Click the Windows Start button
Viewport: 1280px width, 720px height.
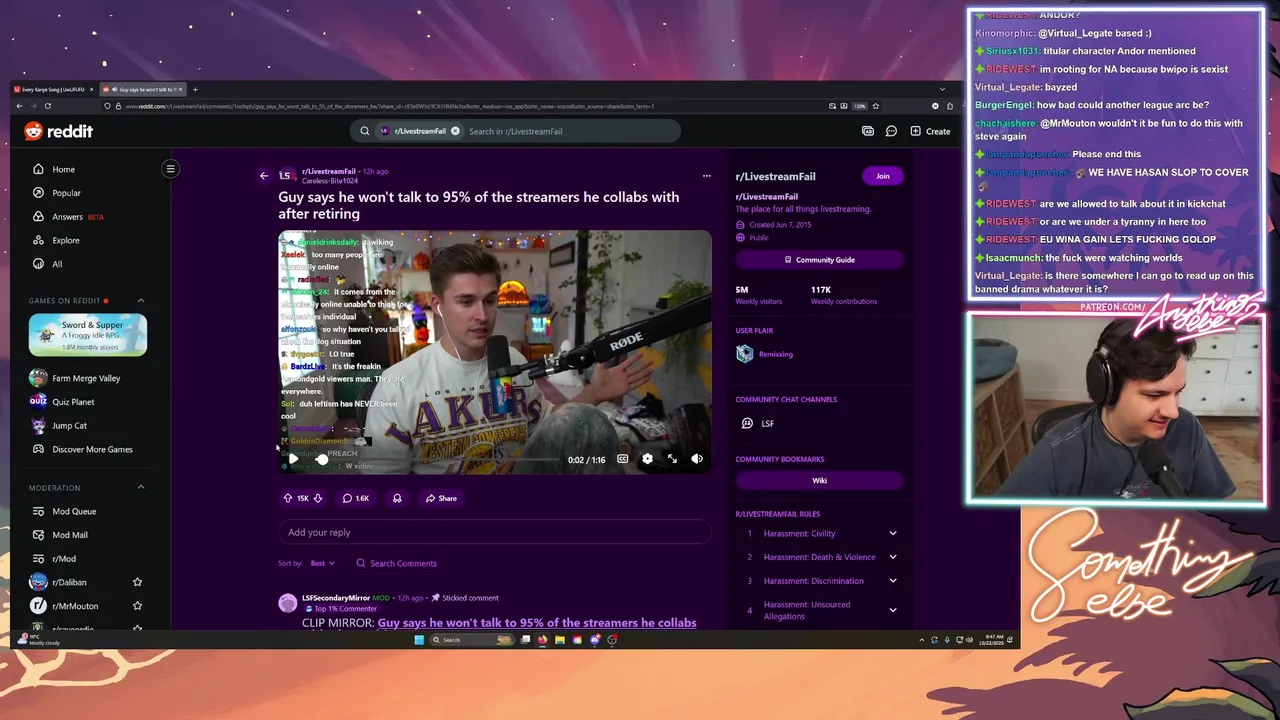pos(419,640)
